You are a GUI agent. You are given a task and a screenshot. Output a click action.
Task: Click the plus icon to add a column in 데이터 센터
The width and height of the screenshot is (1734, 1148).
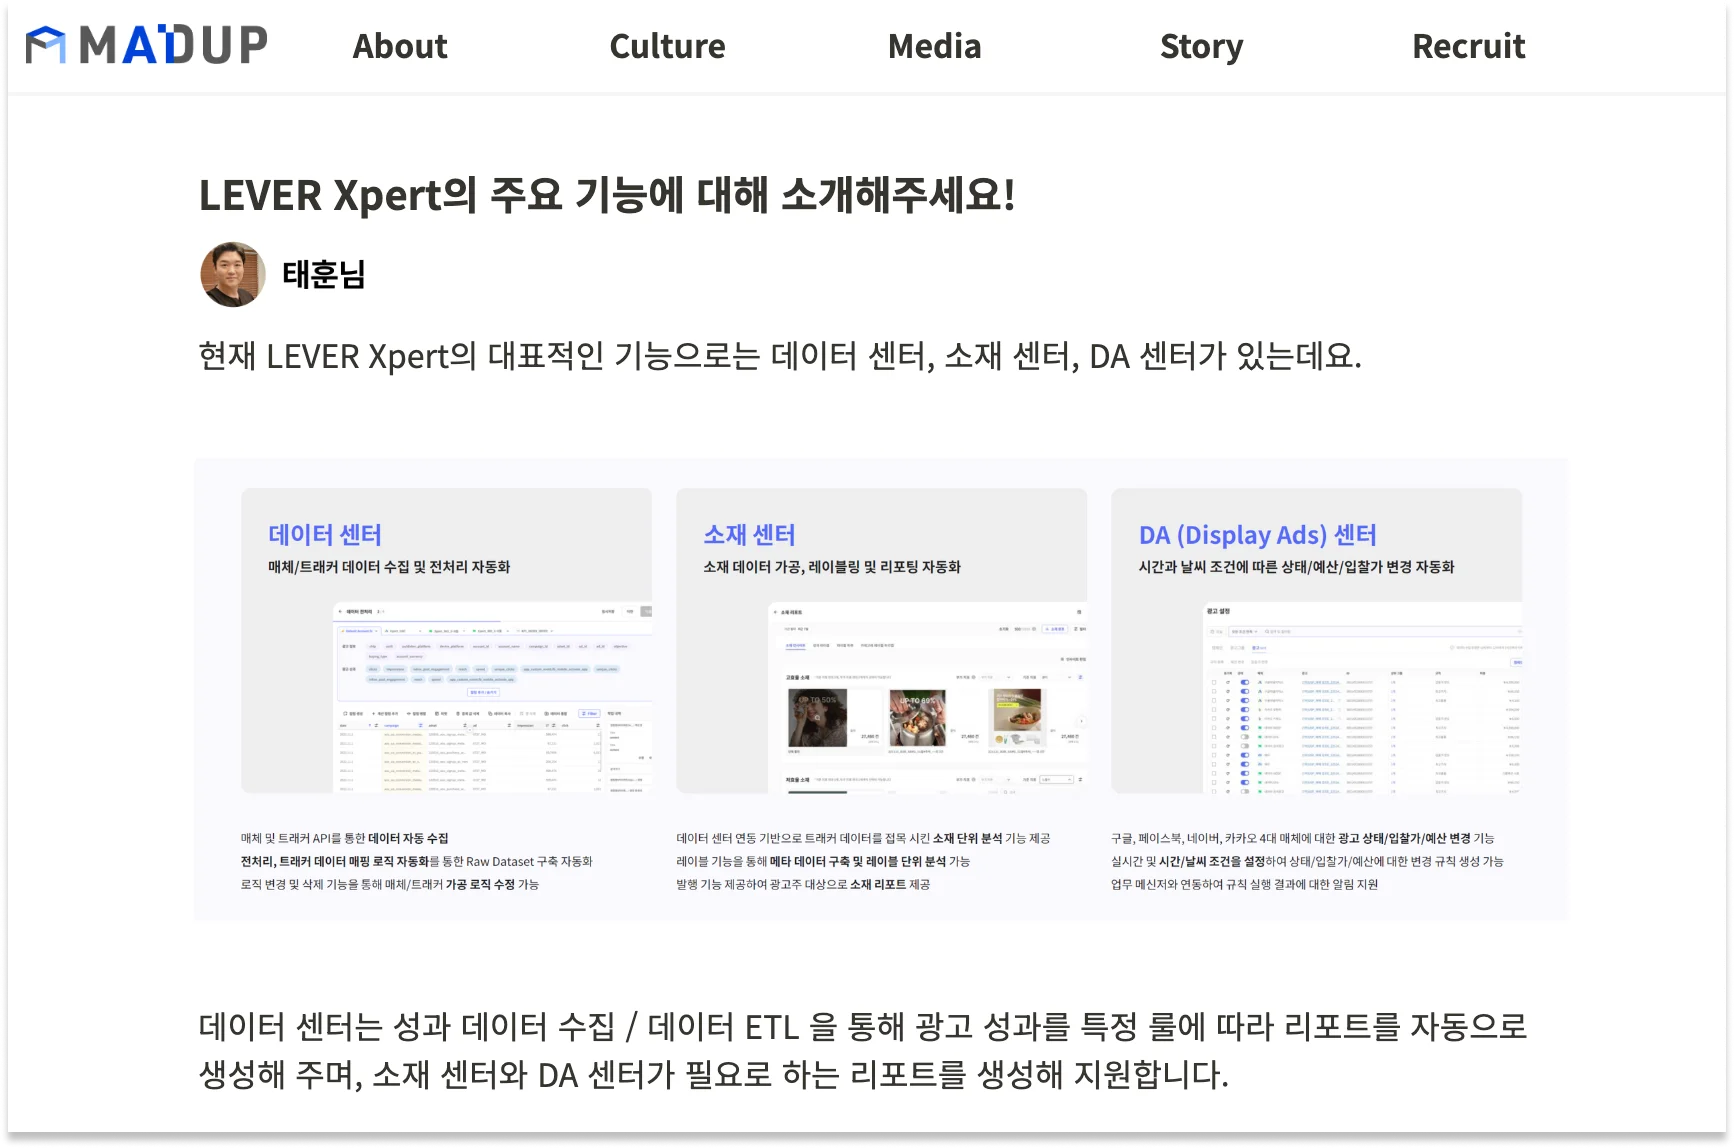[x=373, y=713]
